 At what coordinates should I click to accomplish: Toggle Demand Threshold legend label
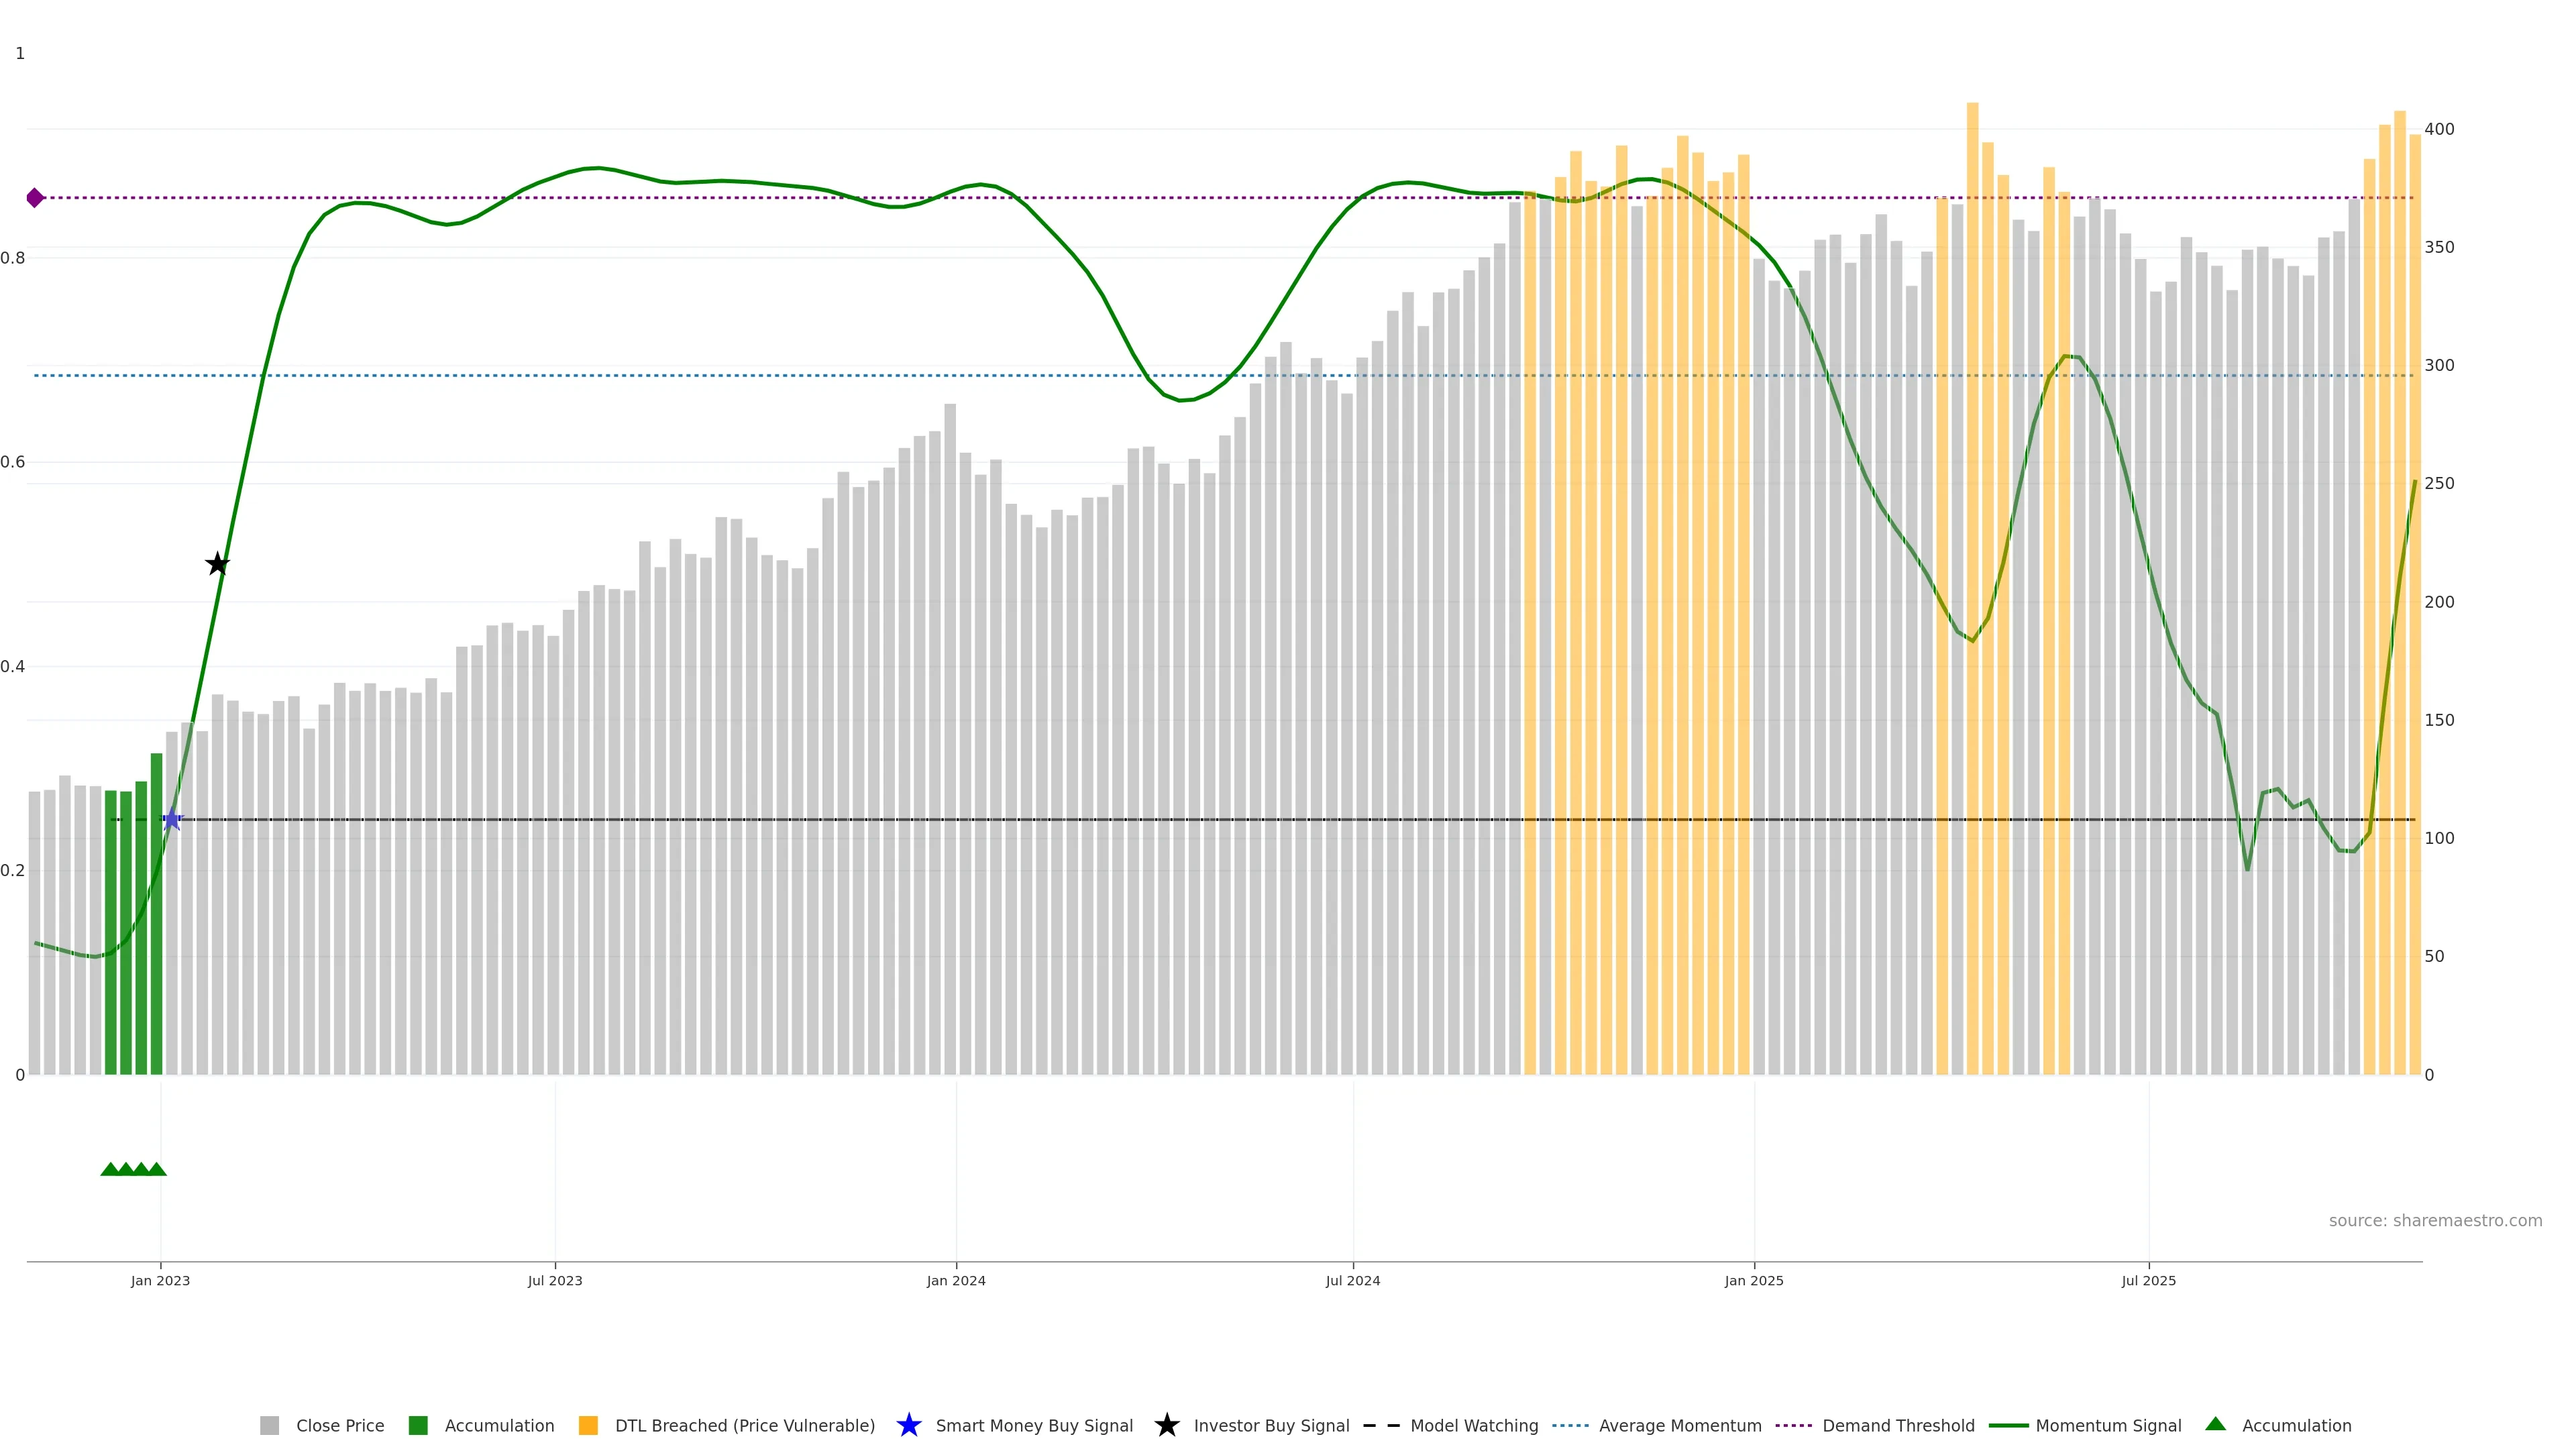[x=1897, y=1425]
